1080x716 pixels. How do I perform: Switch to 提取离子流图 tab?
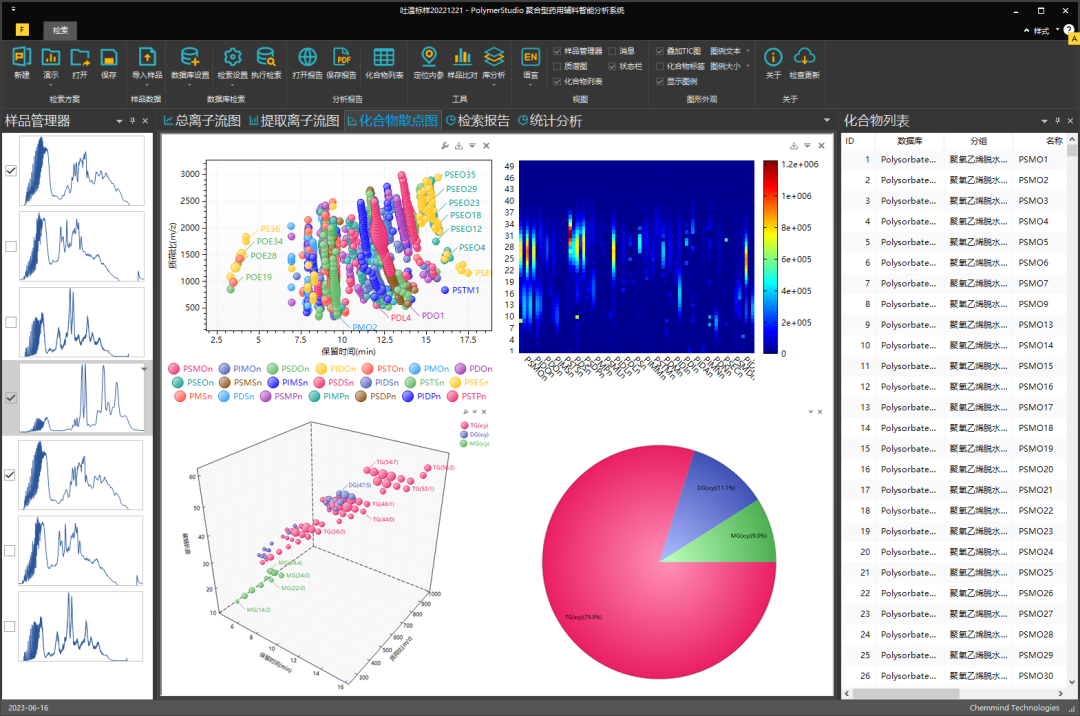click(x=294, y=120)
